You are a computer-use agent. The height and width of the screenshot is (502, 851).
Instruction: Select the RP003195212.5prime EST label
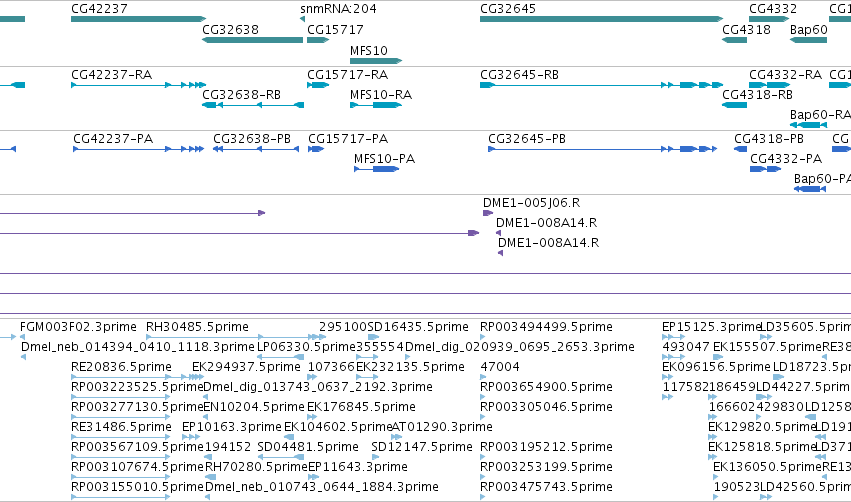click(x=547, y=447)
